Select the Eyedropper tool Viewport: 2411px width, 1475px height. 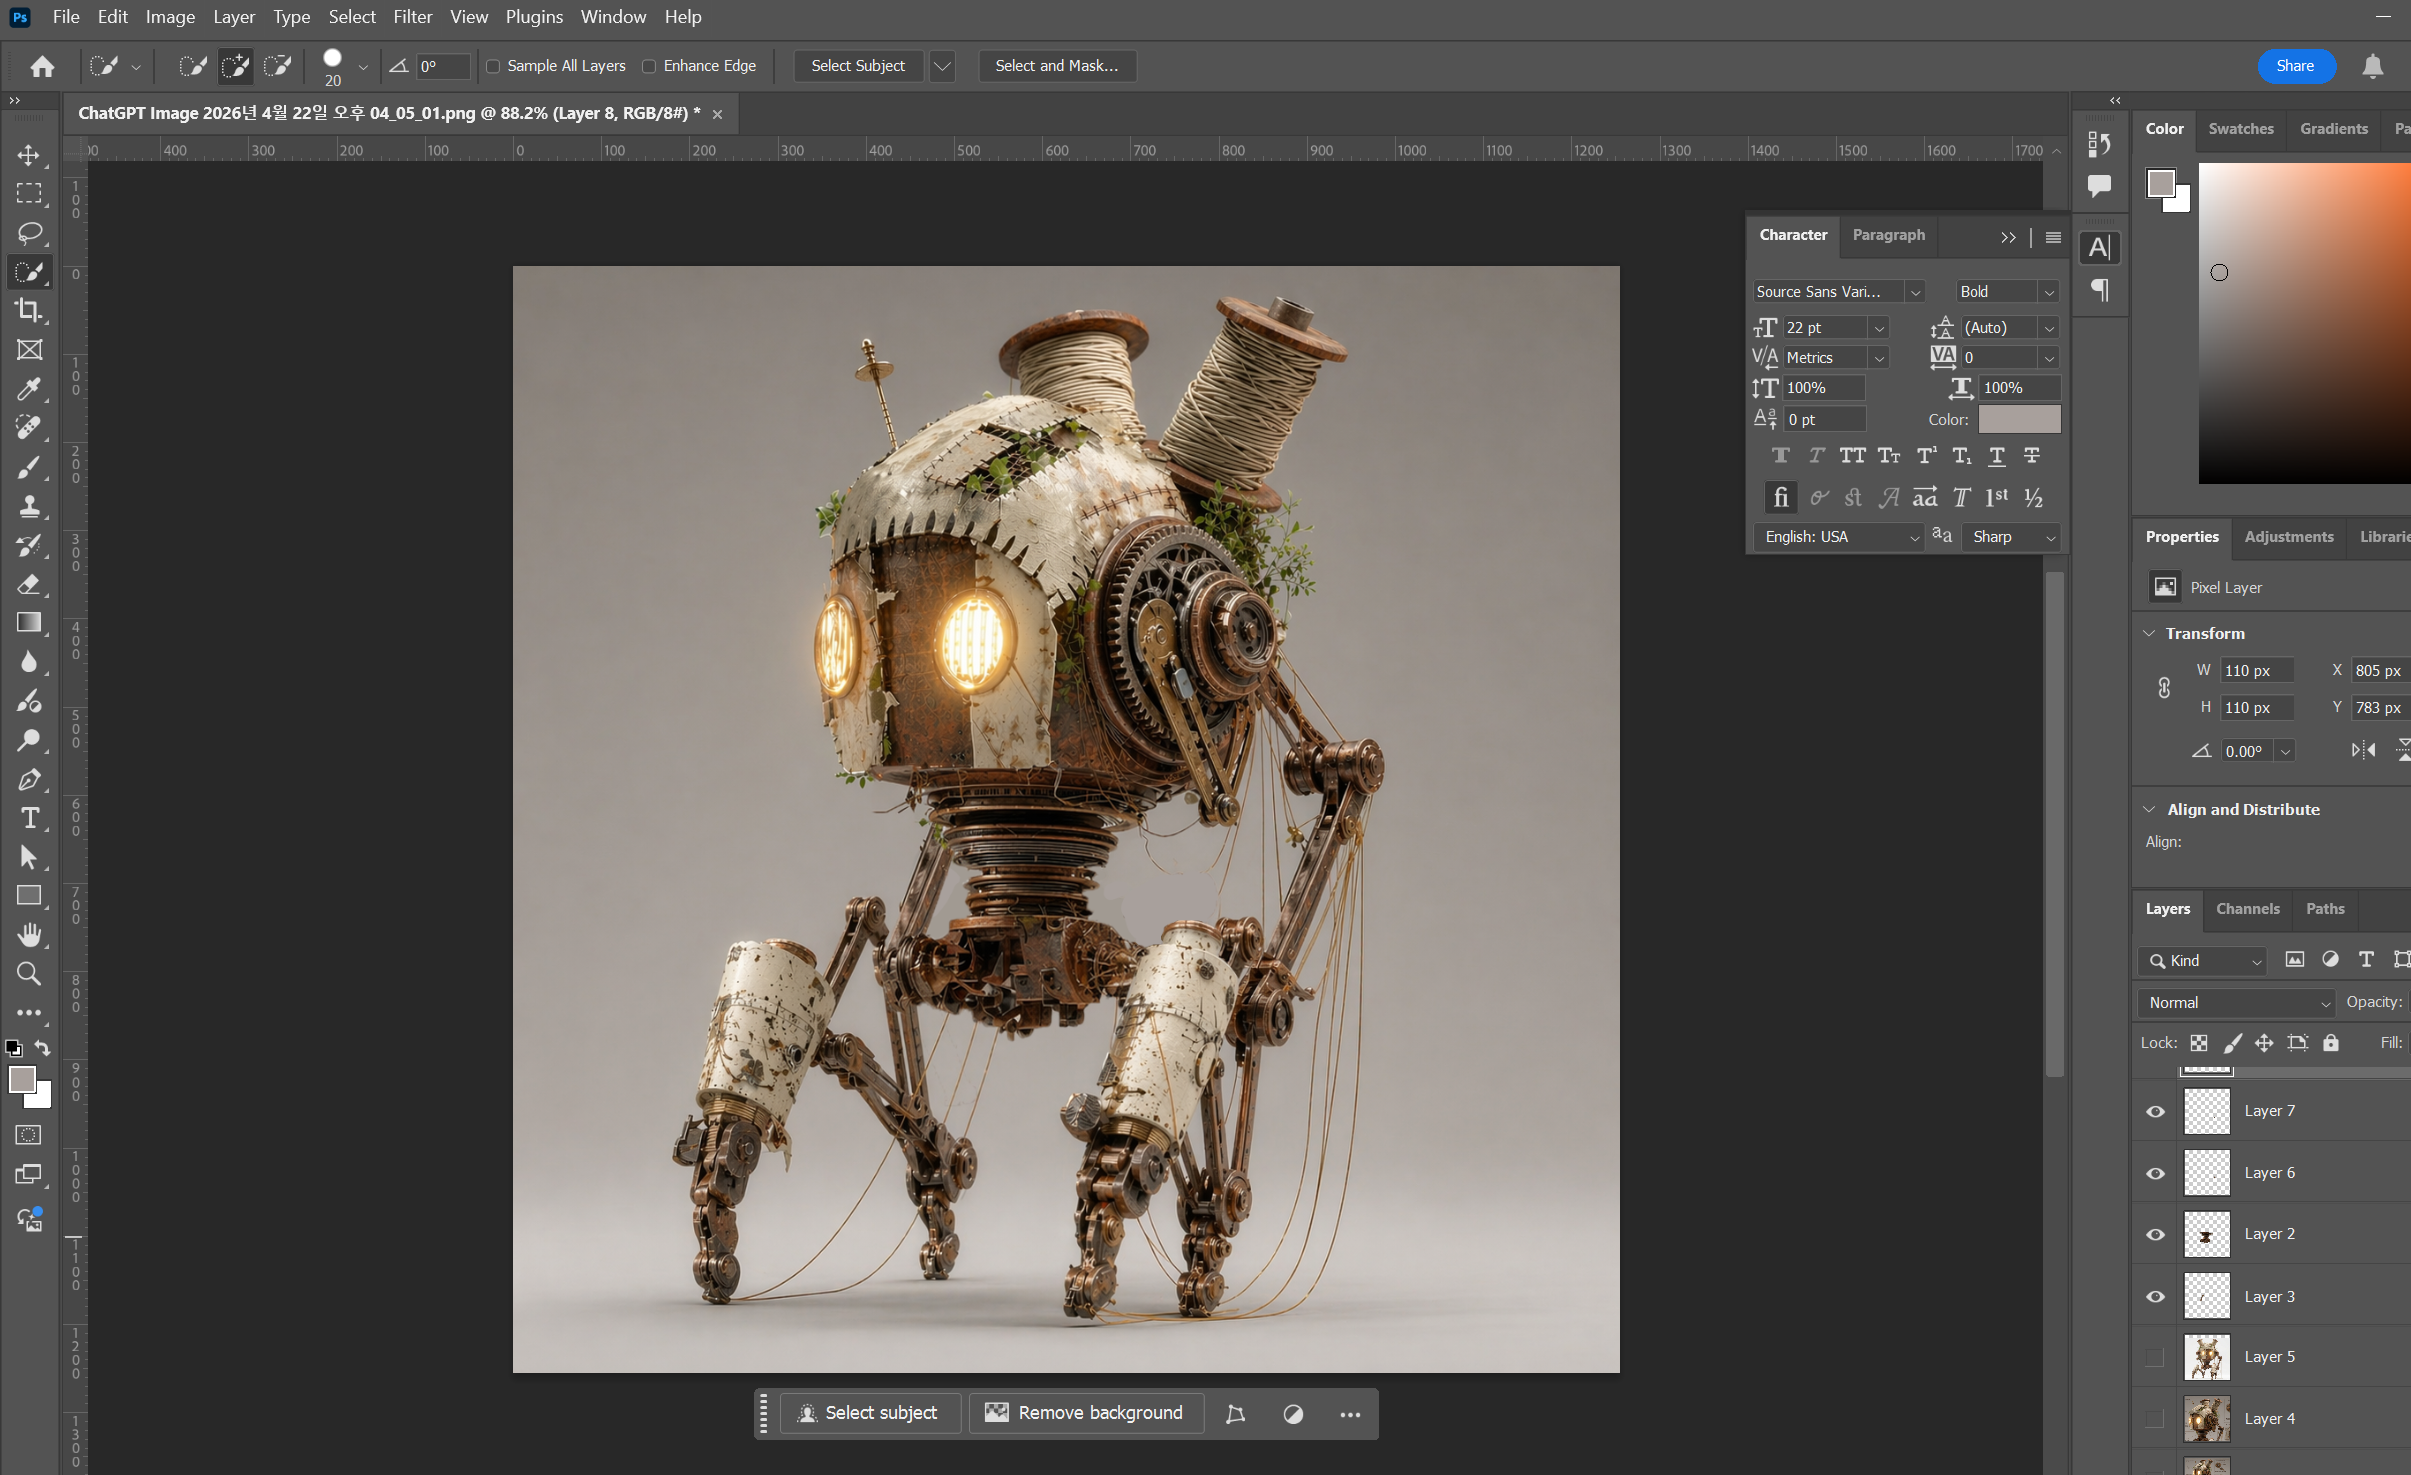[29, 389]
